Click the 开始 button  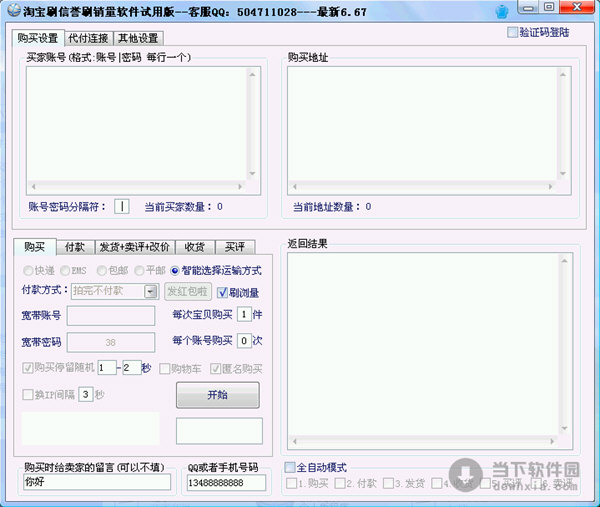click(x=217, y=395)
